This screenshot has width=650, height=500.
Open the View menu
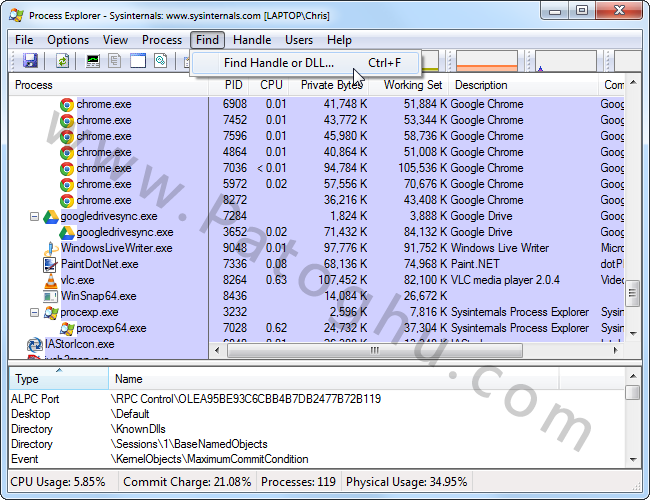pyautogui.click(x=115, y=40)
